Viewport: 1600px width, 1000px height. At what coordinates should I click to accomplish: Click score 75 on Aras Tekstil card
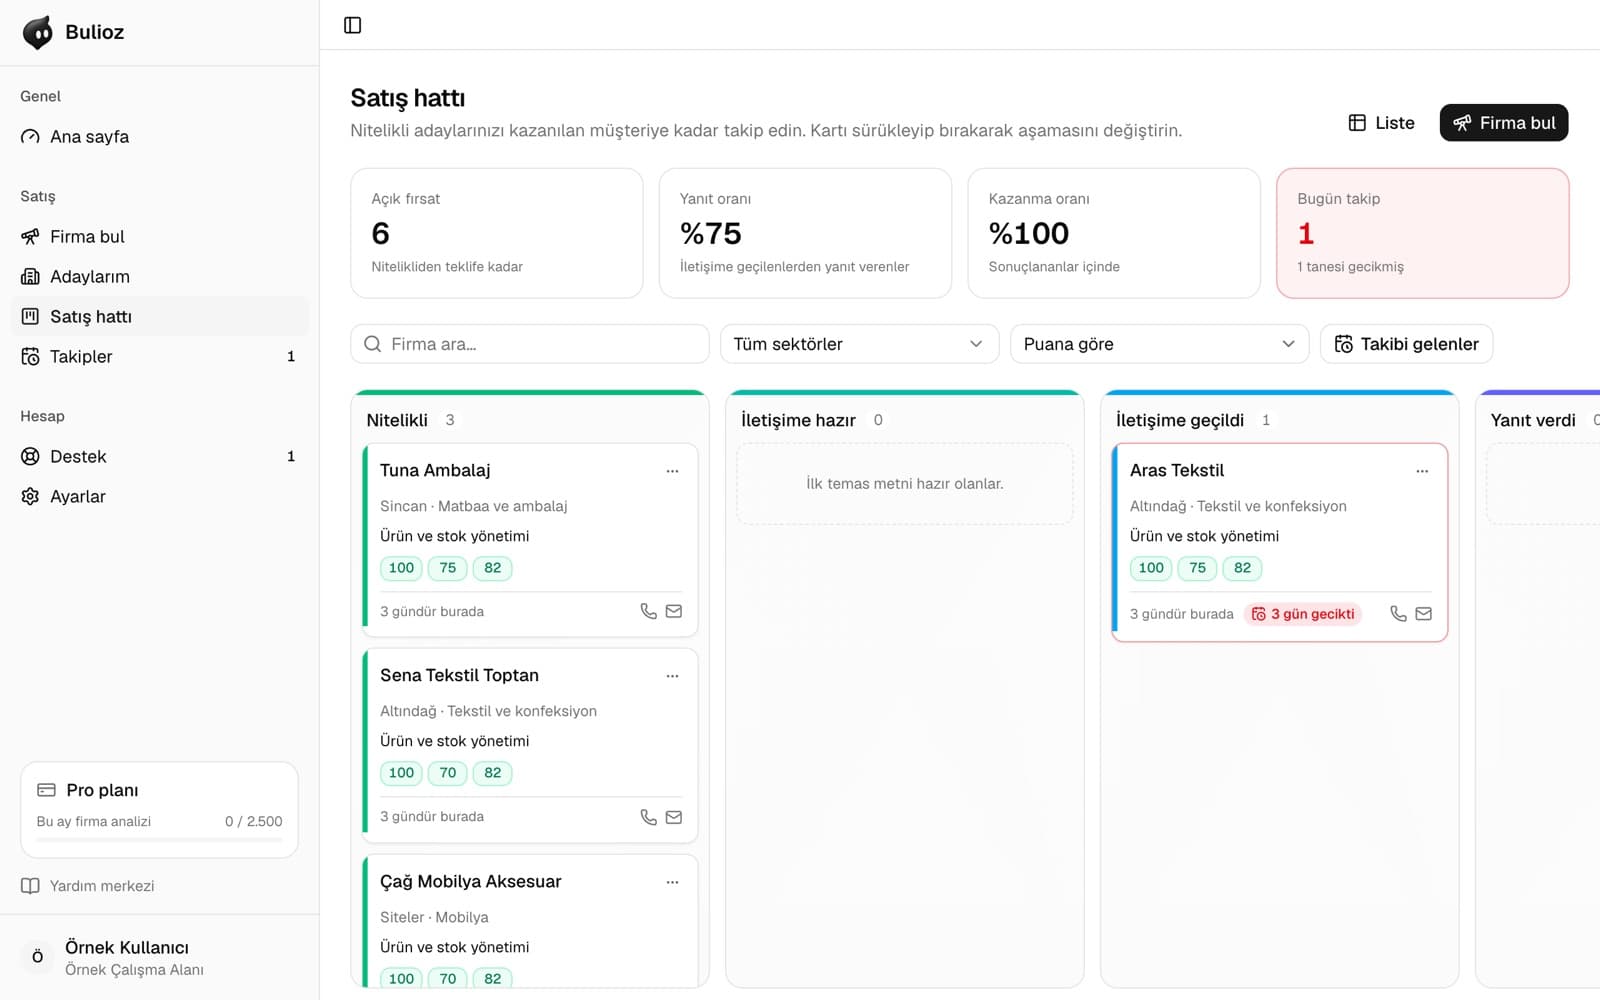1197,568
